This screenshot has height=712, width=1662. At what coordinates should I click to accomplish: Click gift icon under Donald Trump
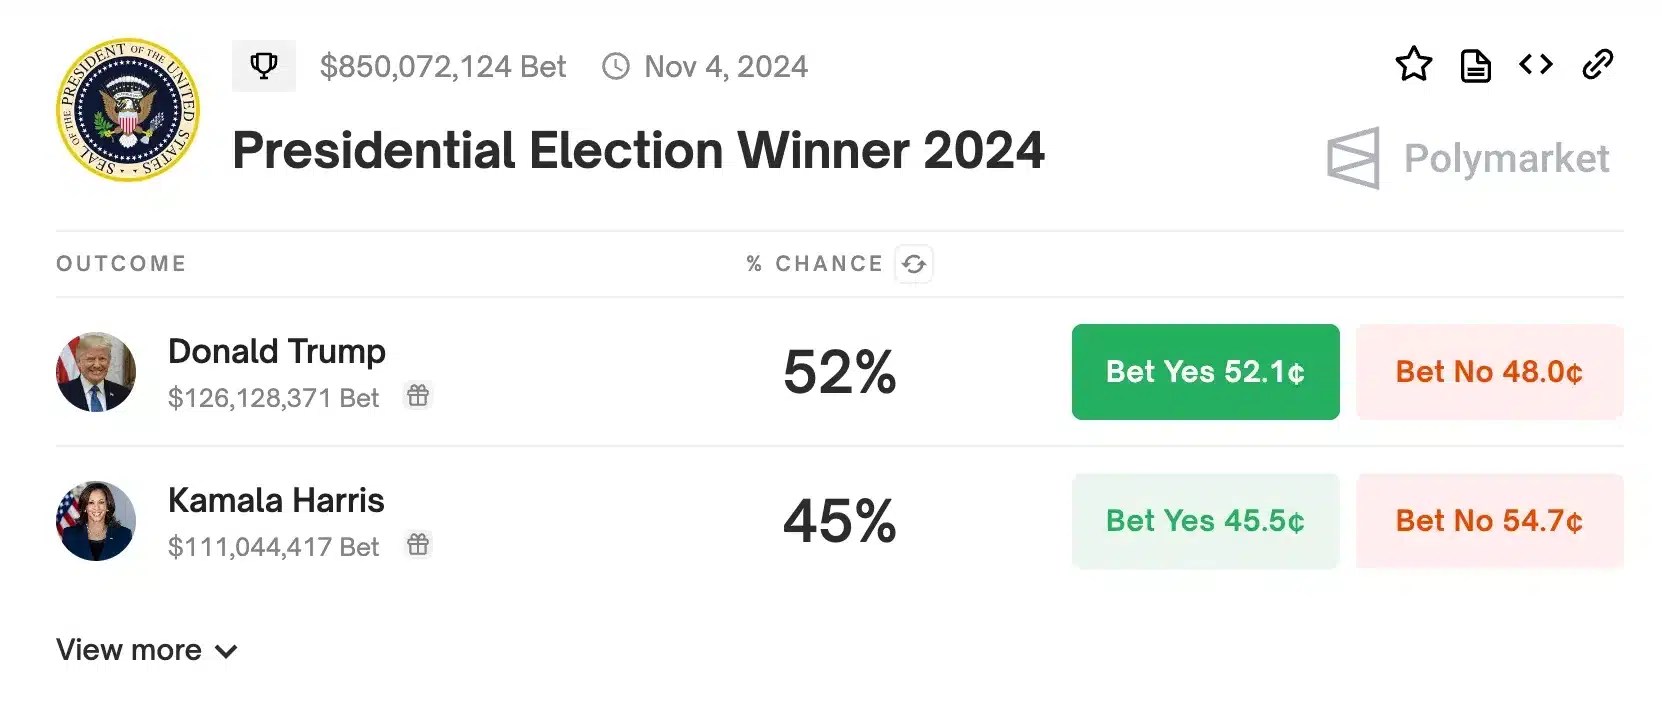[418, 396]
